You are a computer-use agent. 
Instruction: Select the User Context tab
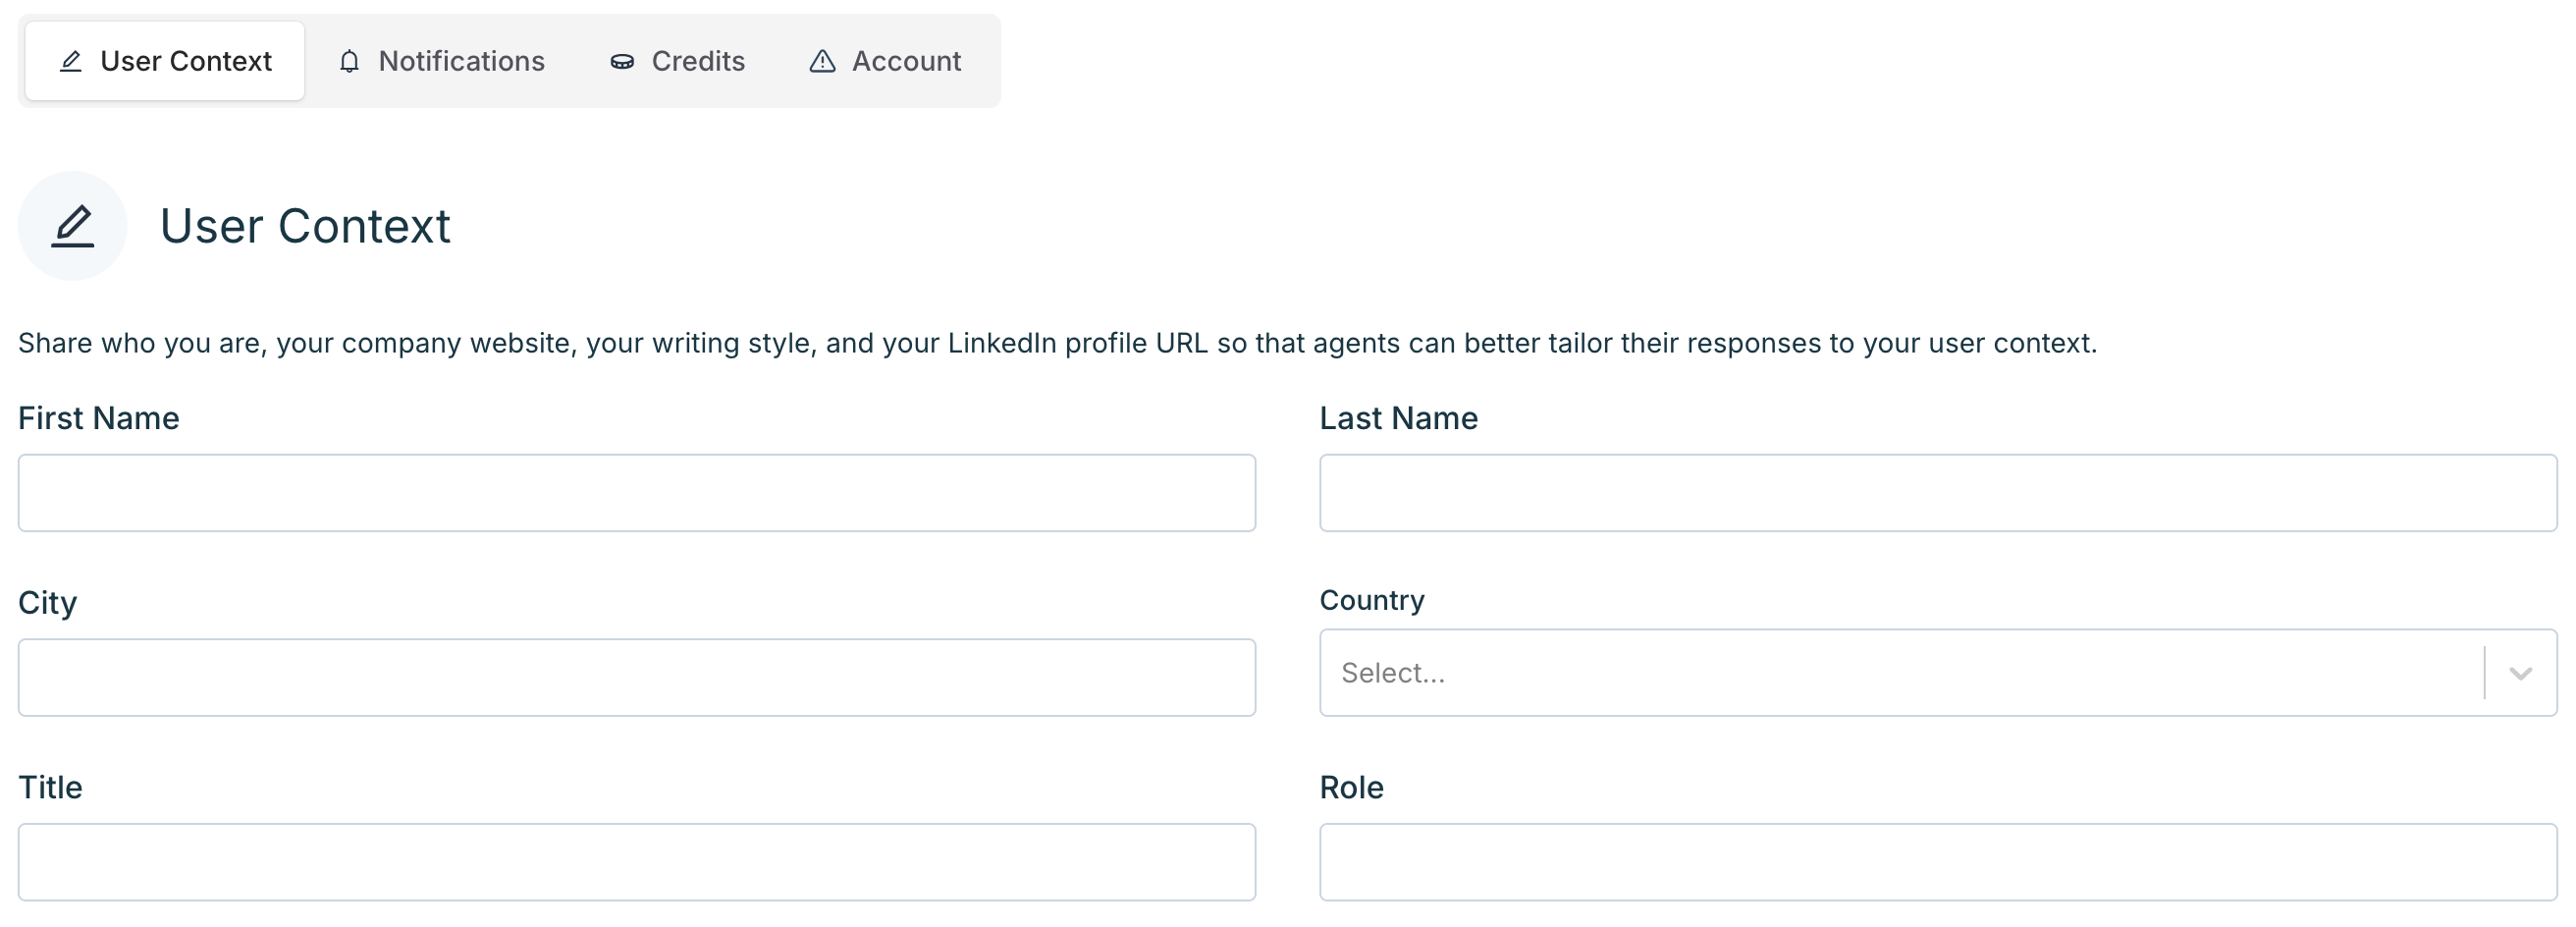[166, 62]
